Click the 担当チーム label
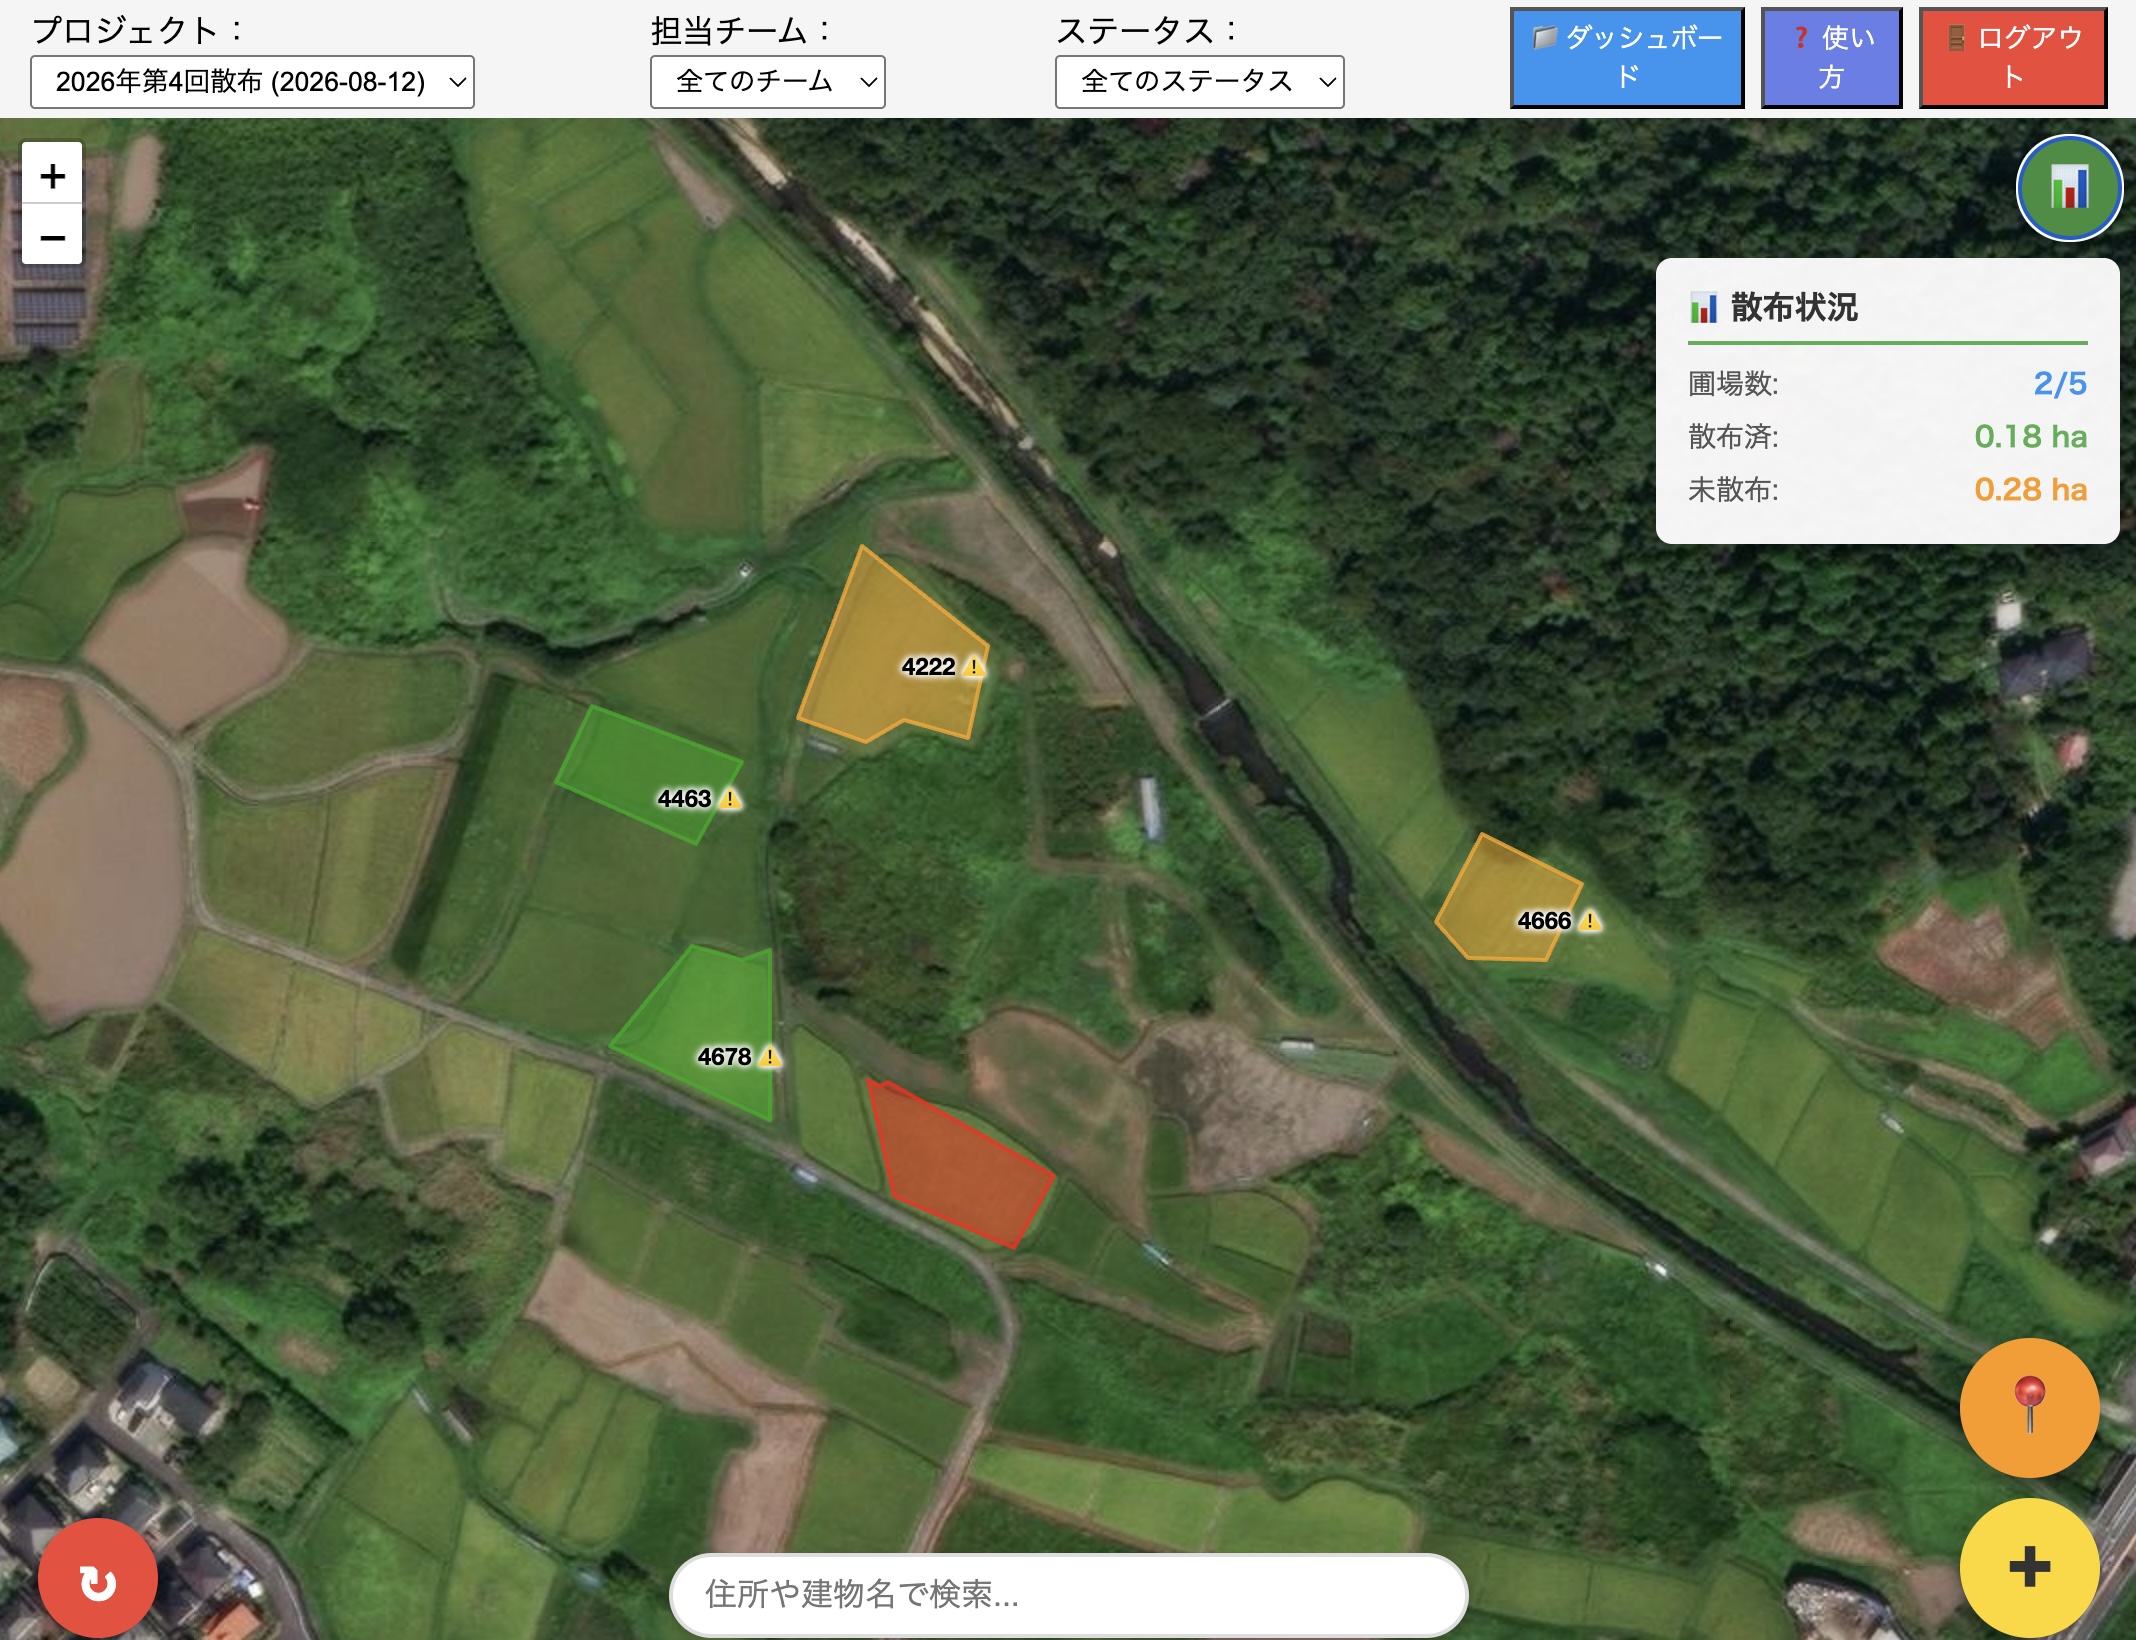Image resolution: width=2136 pixels, height=1640 pixels. 740,30
